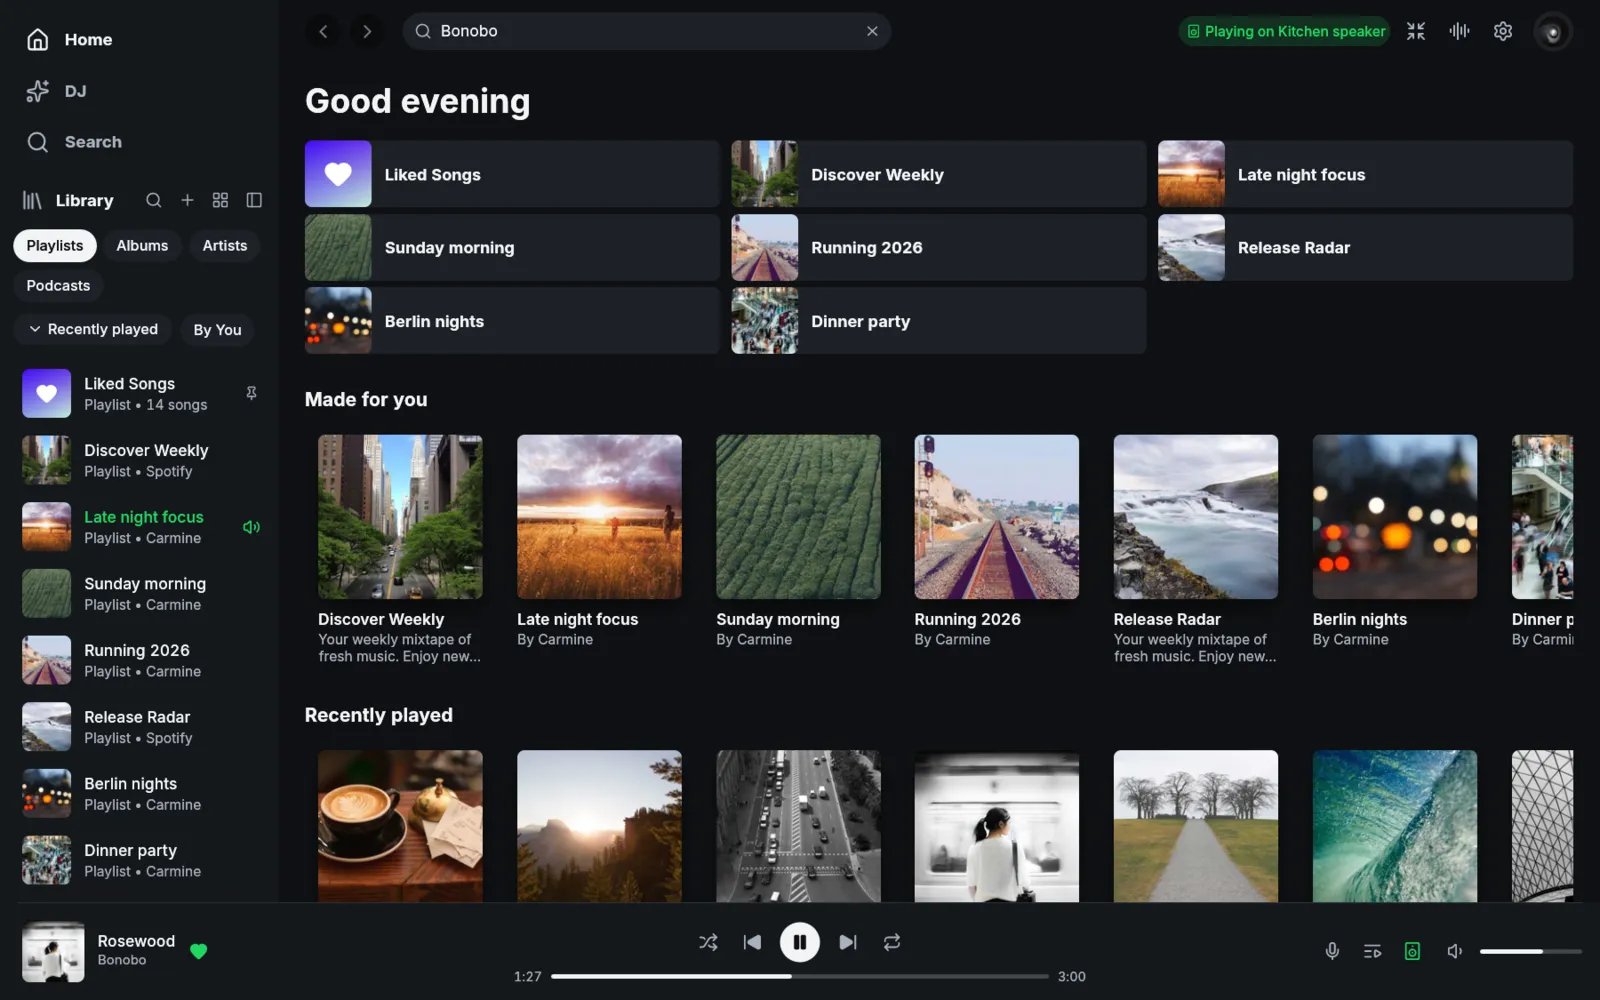Select Running 2026 in library list

coord(142,660)
